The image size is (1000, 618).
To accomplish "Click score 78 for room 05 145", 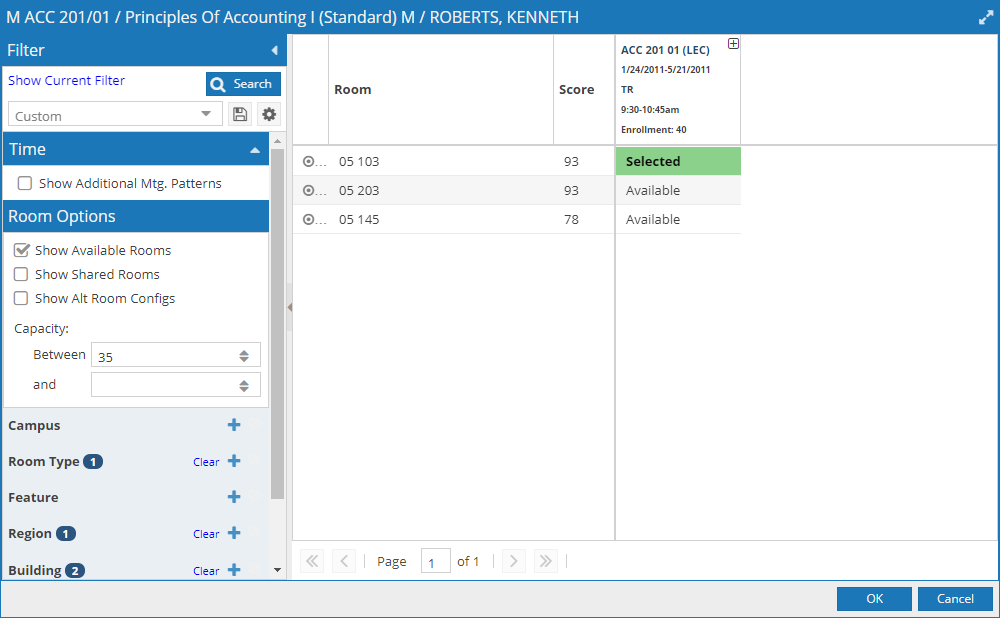I will (x=571, y=219).
